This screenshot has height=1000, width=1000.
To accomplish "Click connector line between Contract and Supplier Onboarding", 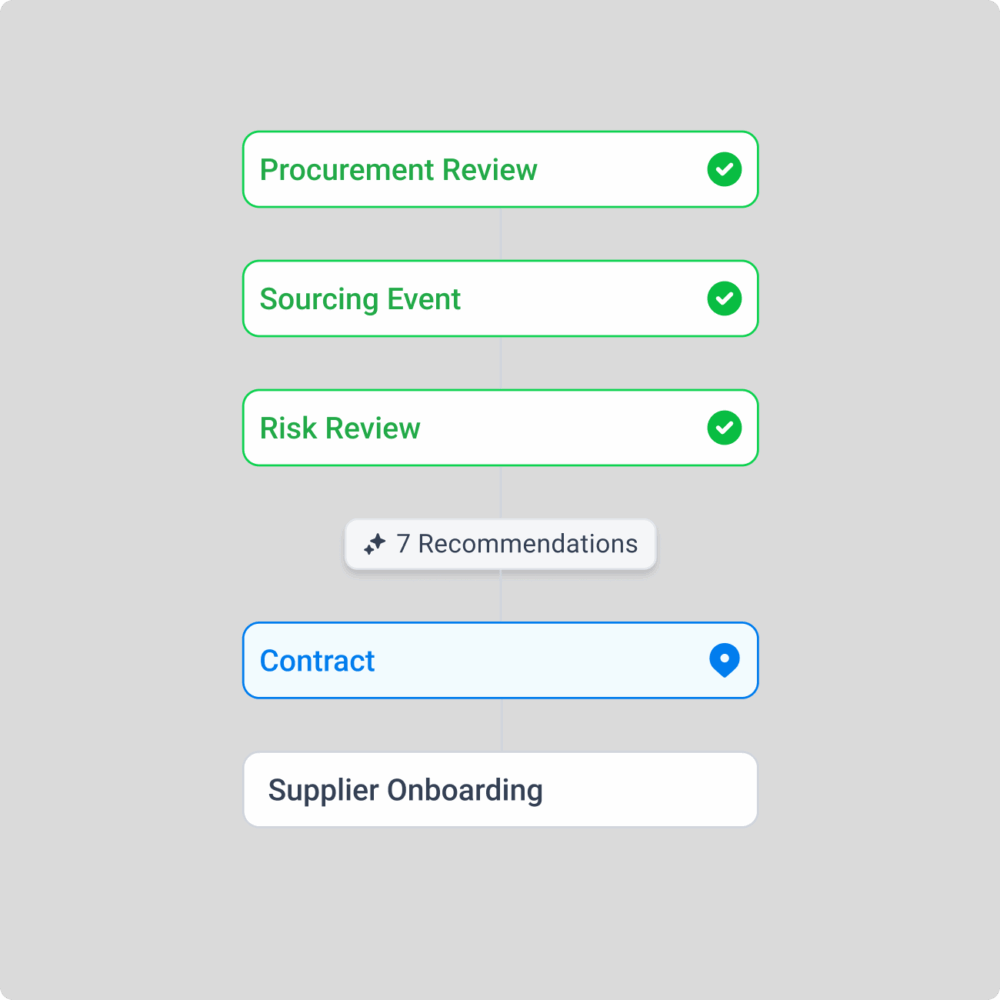I will [501, 725].
